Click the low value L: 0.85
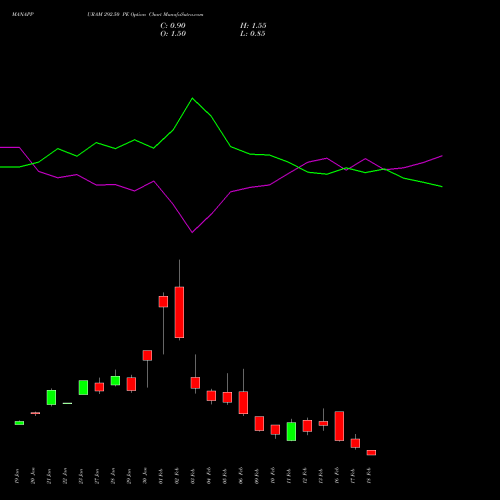Screen dimensions: 500x500 (253, 34)
